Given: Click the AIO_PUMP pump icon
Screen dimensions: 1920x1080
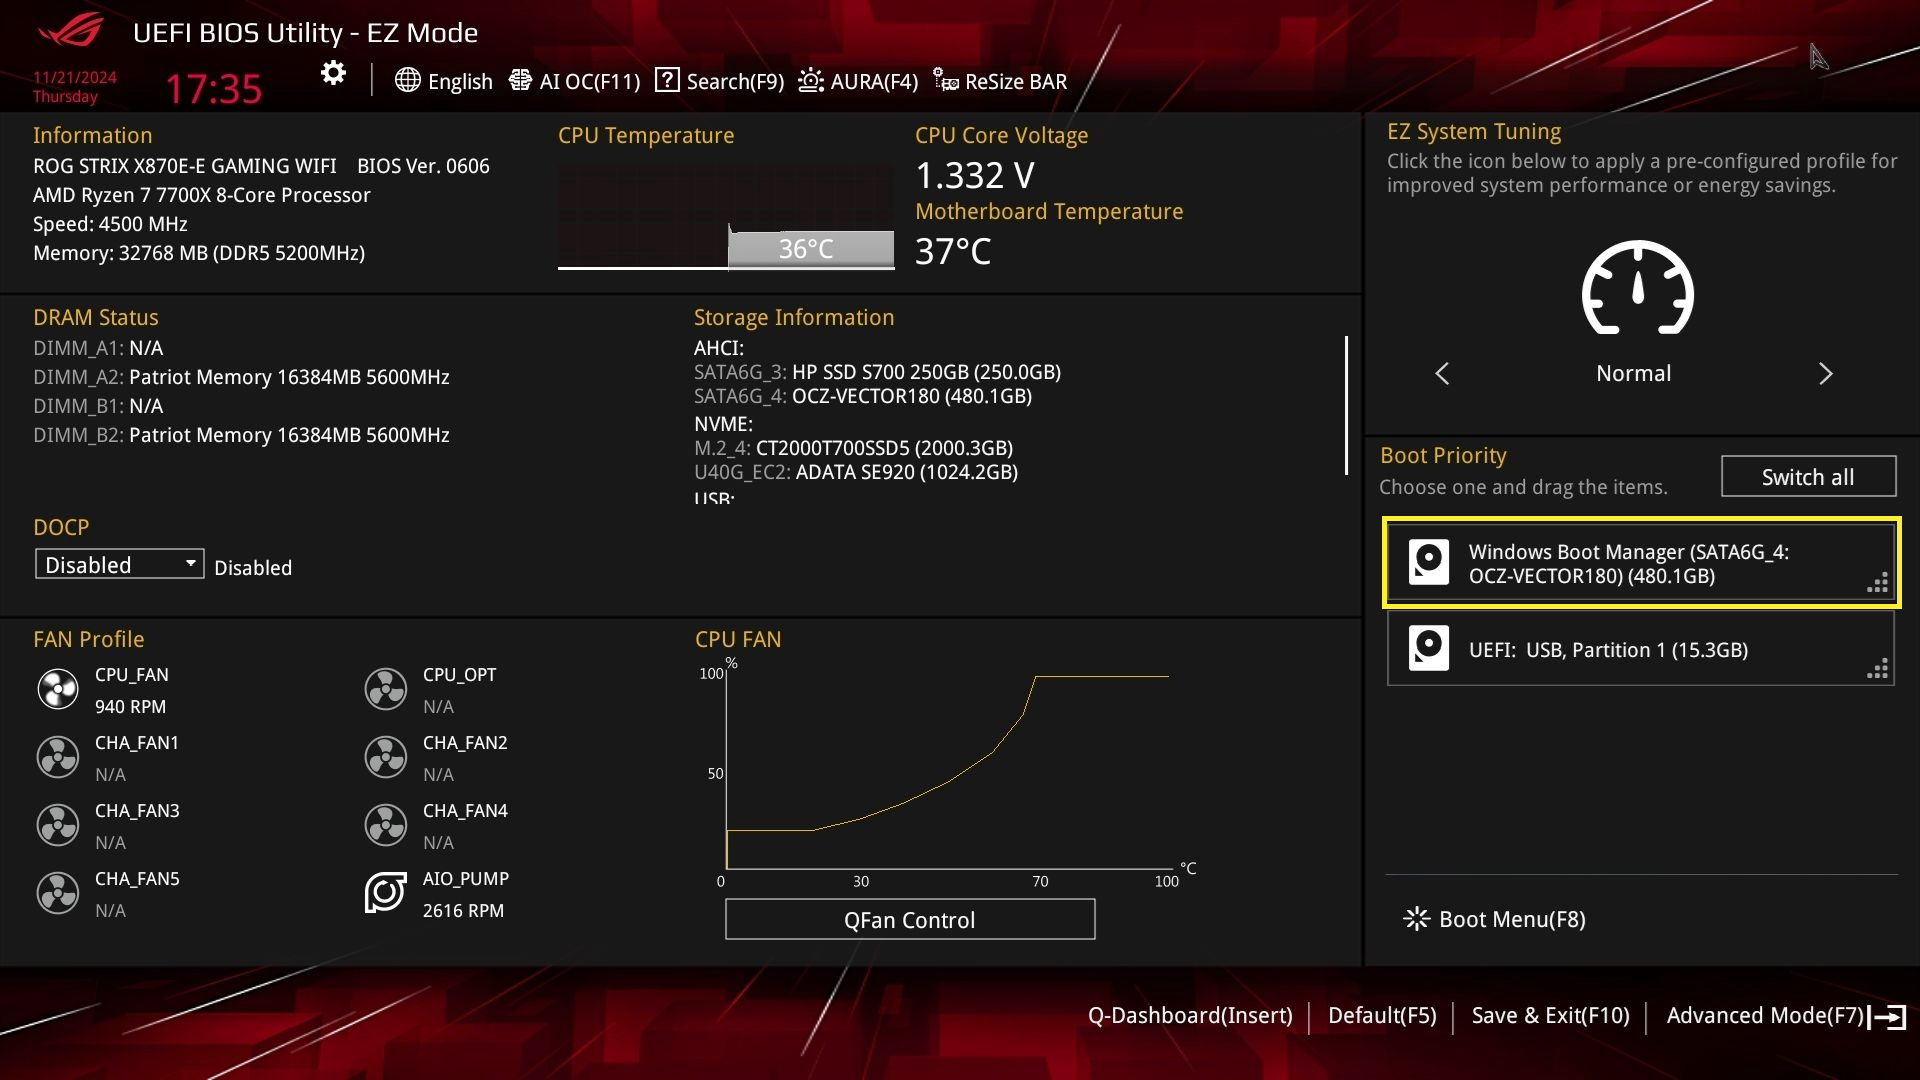Looking at the screenshot, I should (386, 893).
